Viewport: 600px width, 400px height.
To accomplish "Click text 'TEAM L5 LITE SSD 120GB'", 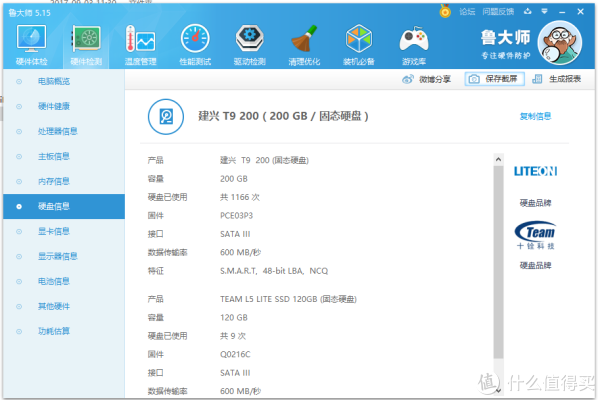I will pos(269,299).
